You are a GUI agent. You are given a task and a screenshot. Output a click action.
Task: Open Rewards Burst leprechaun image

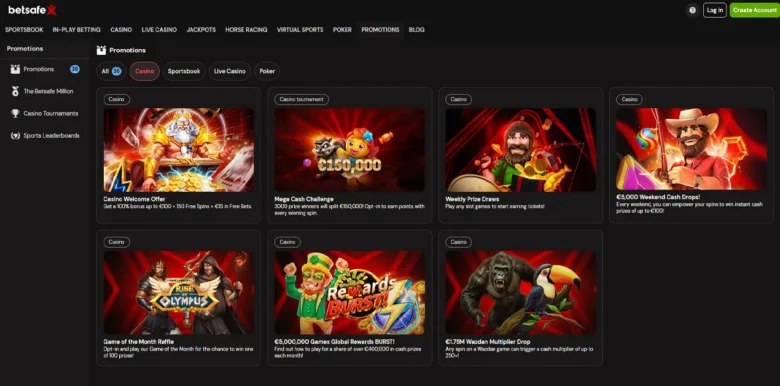point(350,292)
